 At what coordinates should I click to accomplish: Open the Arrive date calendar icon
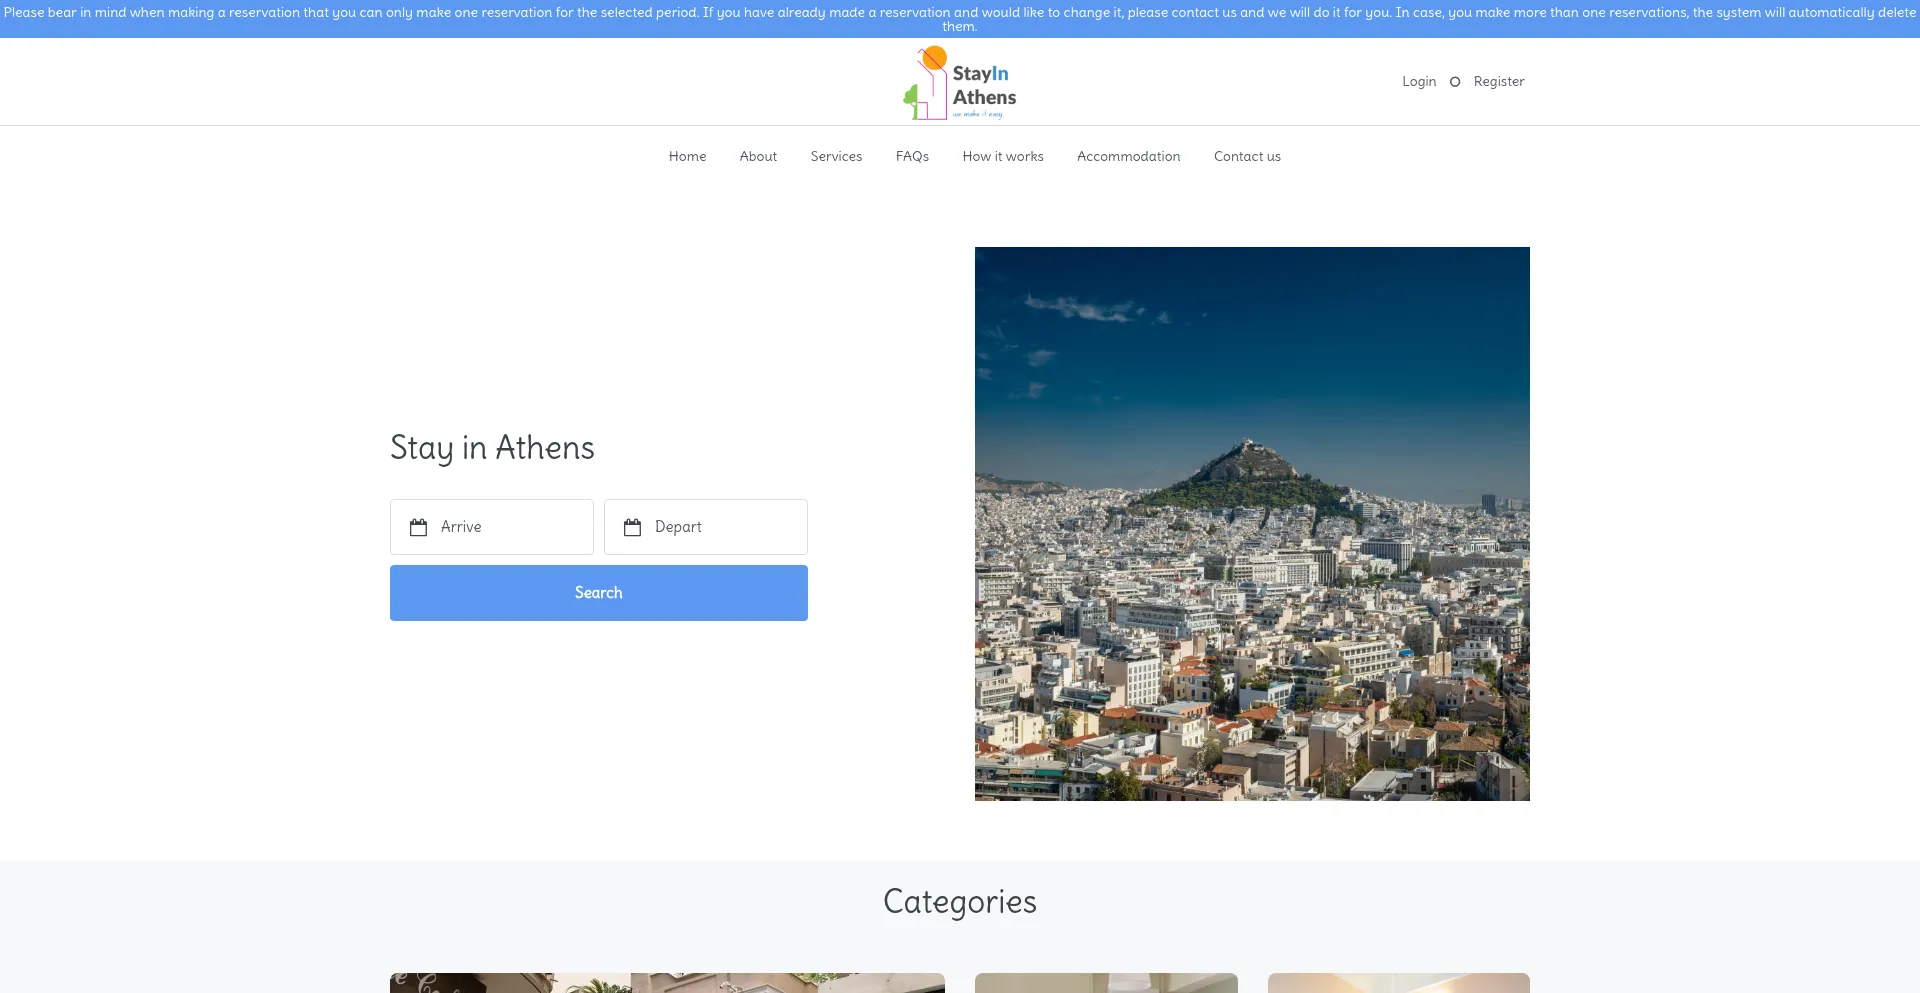[421, 526]
